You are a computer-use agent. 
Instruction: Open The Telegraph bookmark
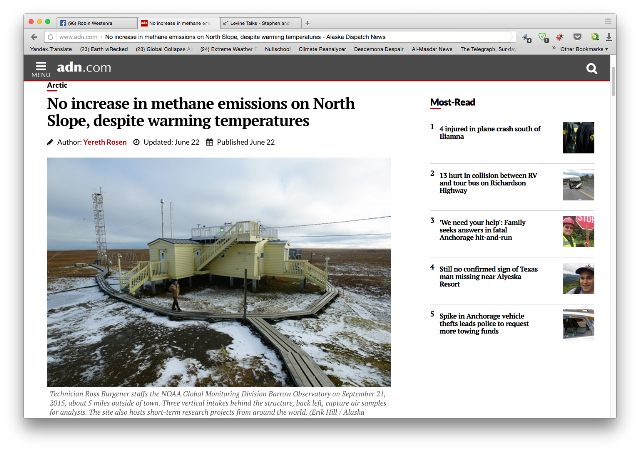(488, 49)
